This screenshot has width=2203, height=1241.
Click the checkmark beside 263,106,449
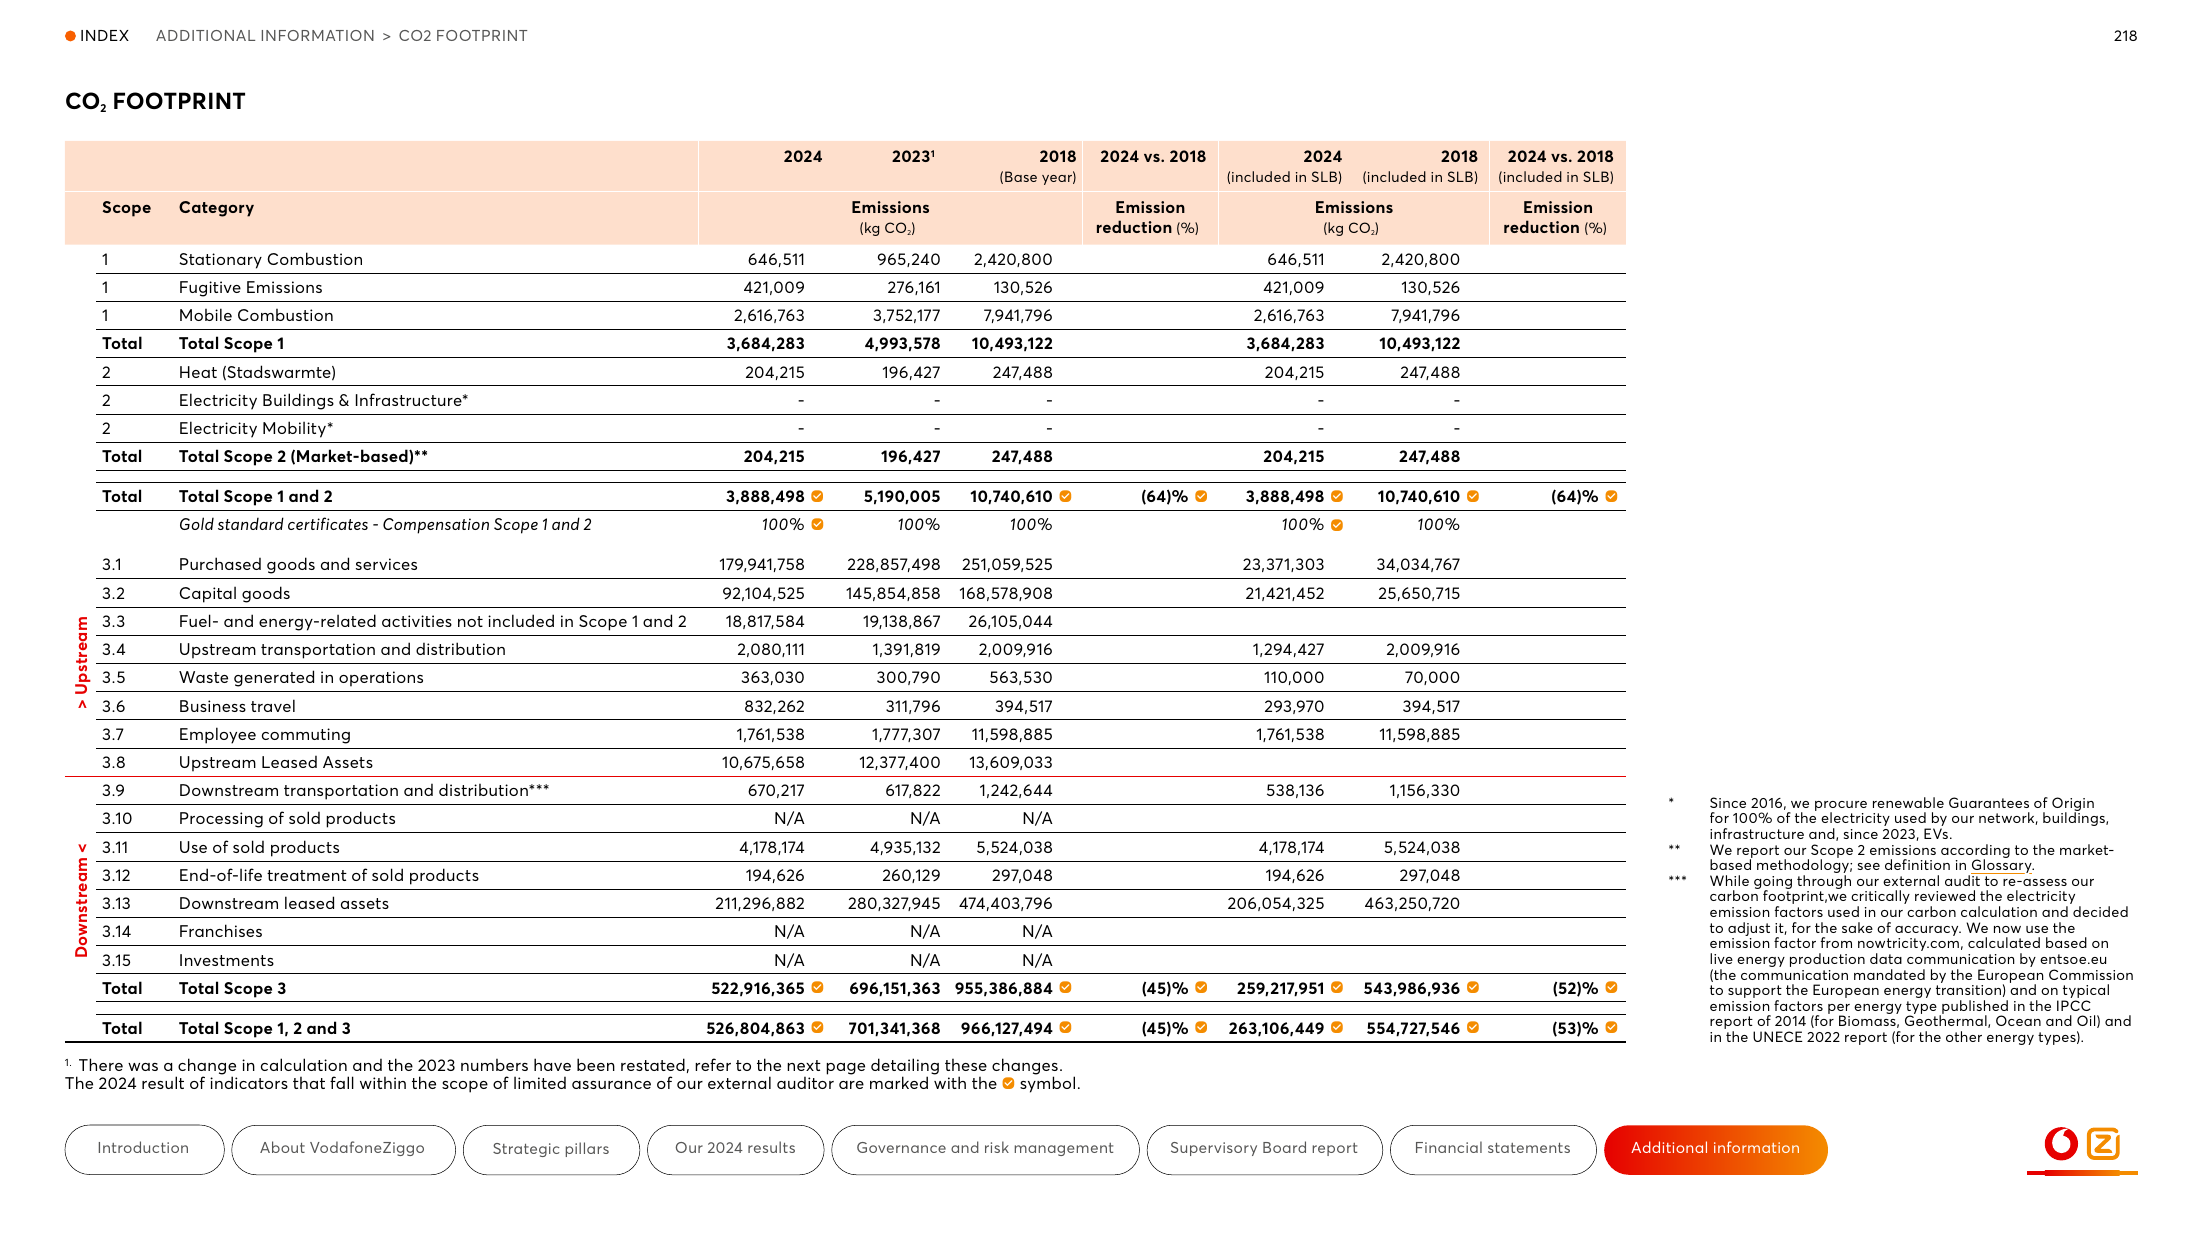pos(1337,1028)
